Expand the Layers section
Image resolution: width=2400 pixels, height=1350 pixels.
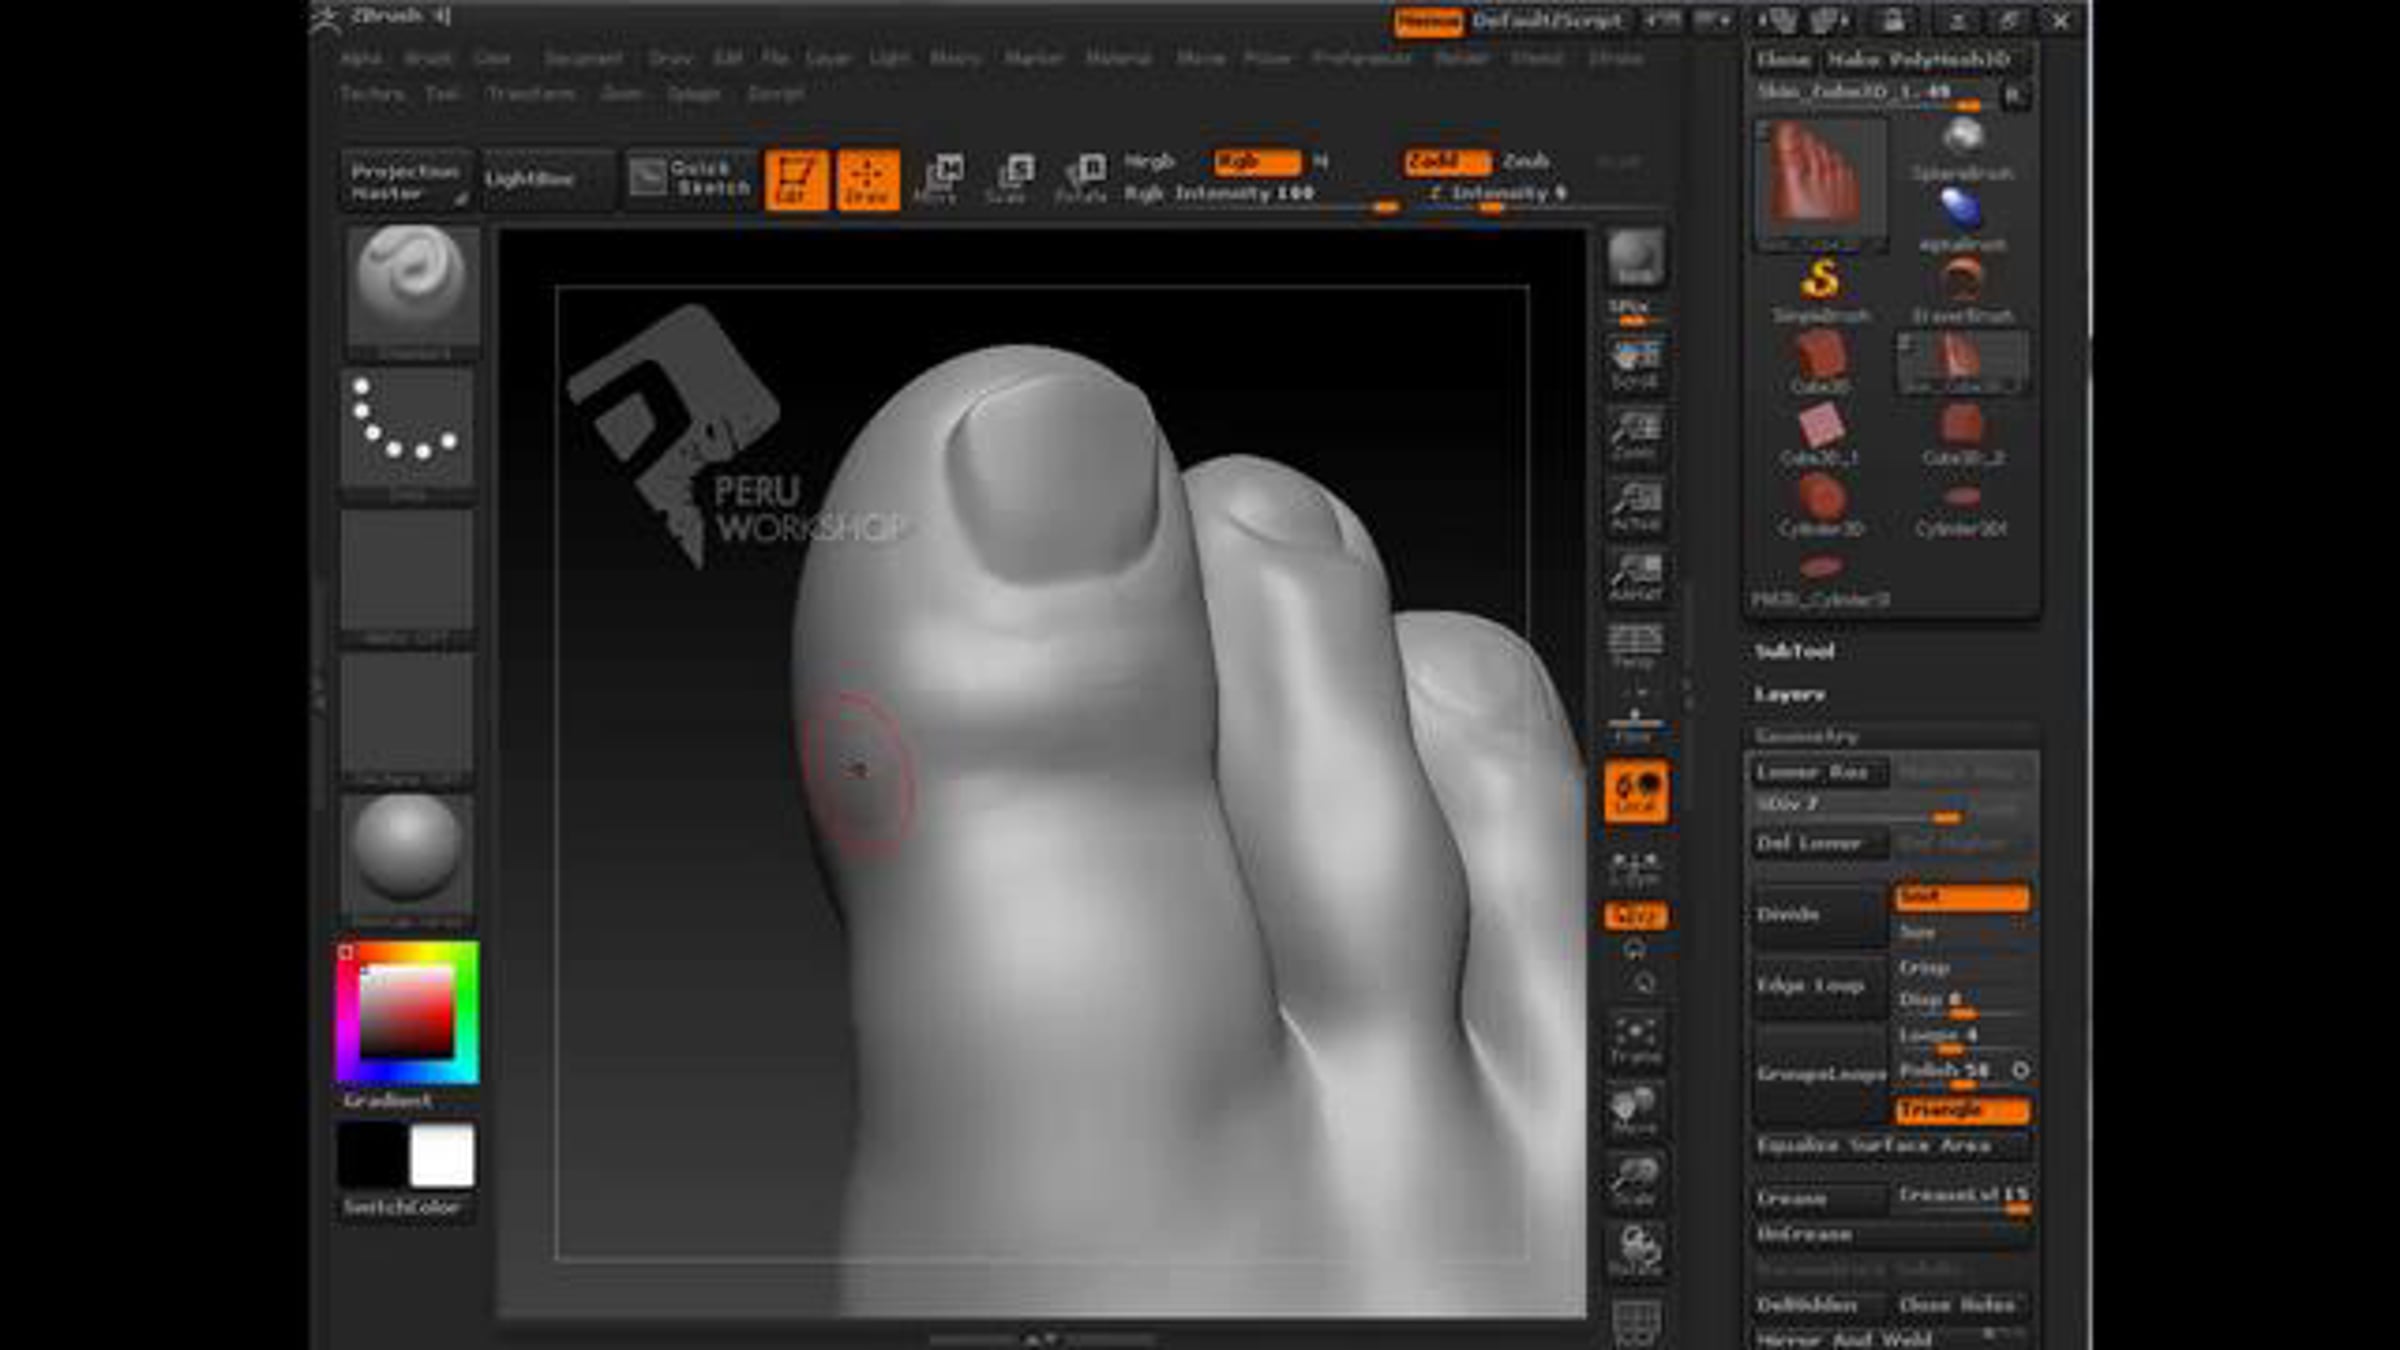click(1790, 694)
